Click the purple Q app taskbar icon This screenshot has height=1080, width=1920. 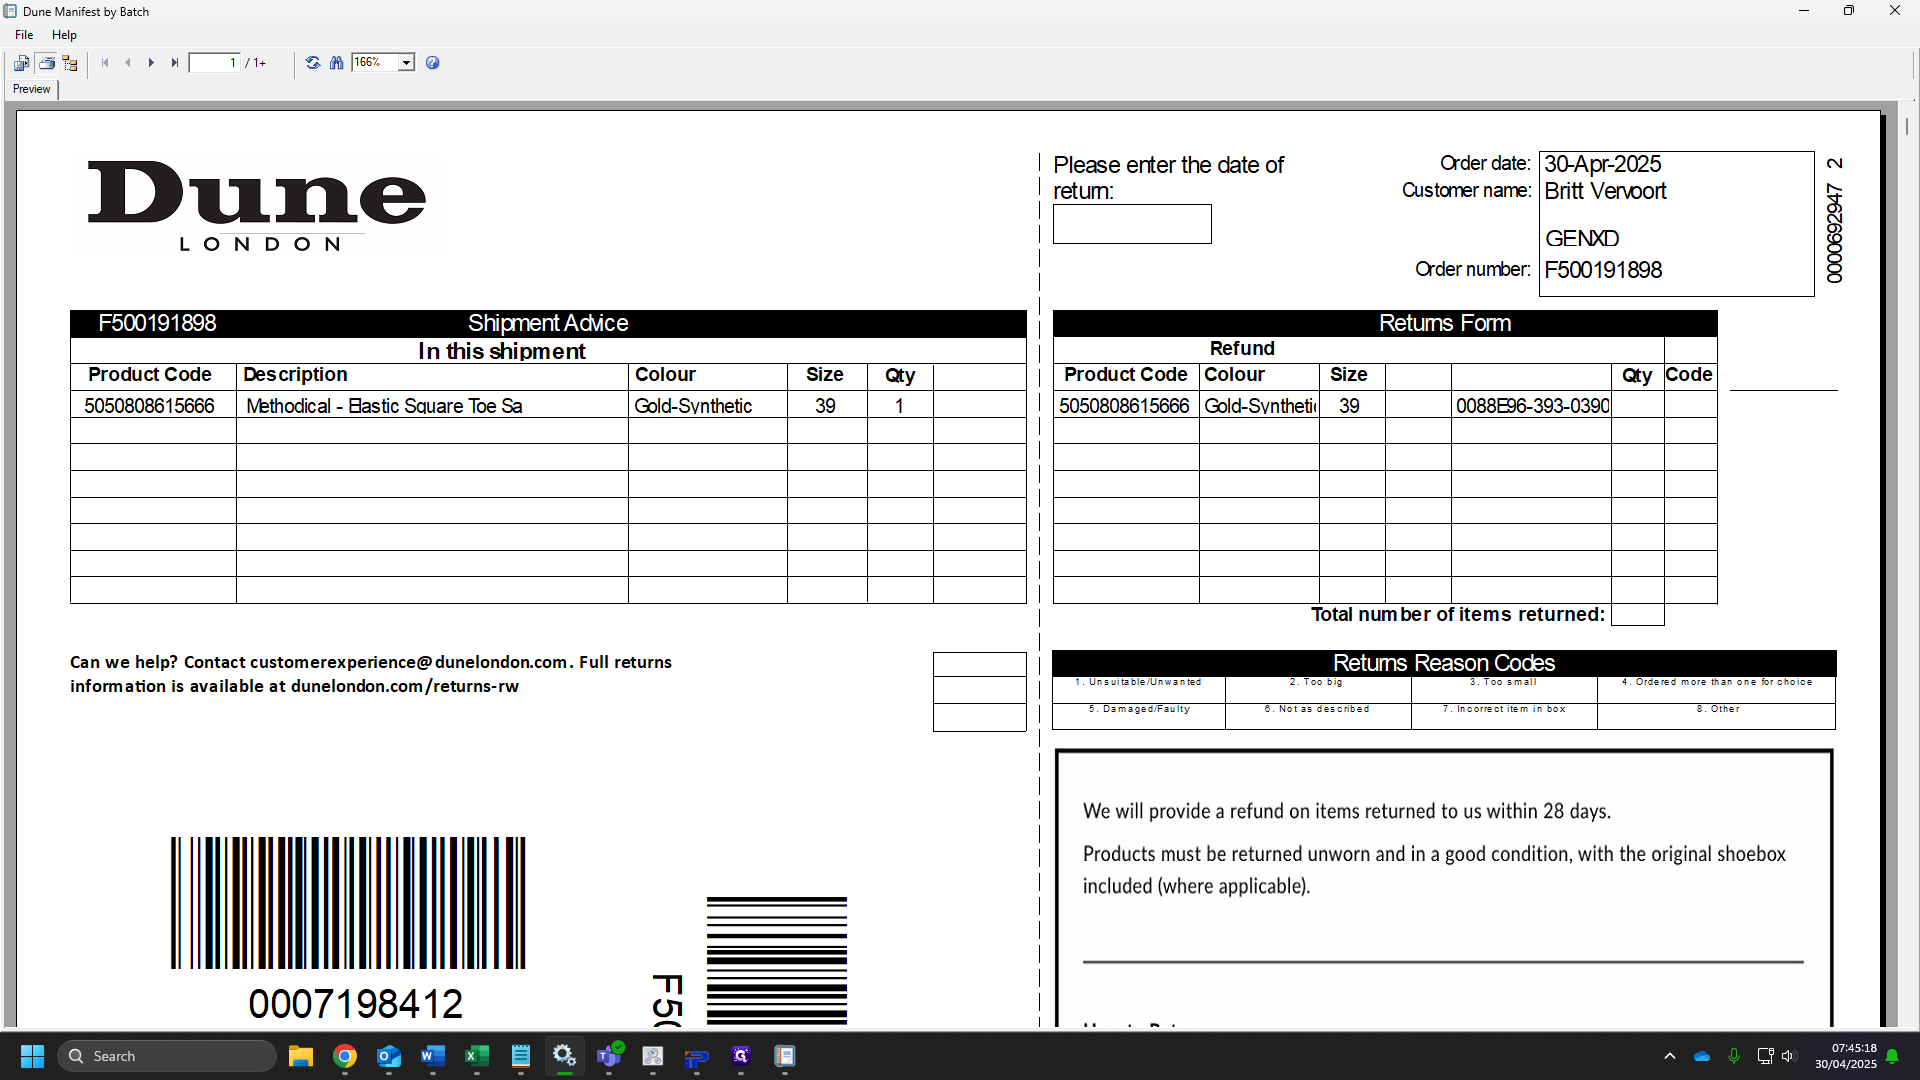point(741,1056)
